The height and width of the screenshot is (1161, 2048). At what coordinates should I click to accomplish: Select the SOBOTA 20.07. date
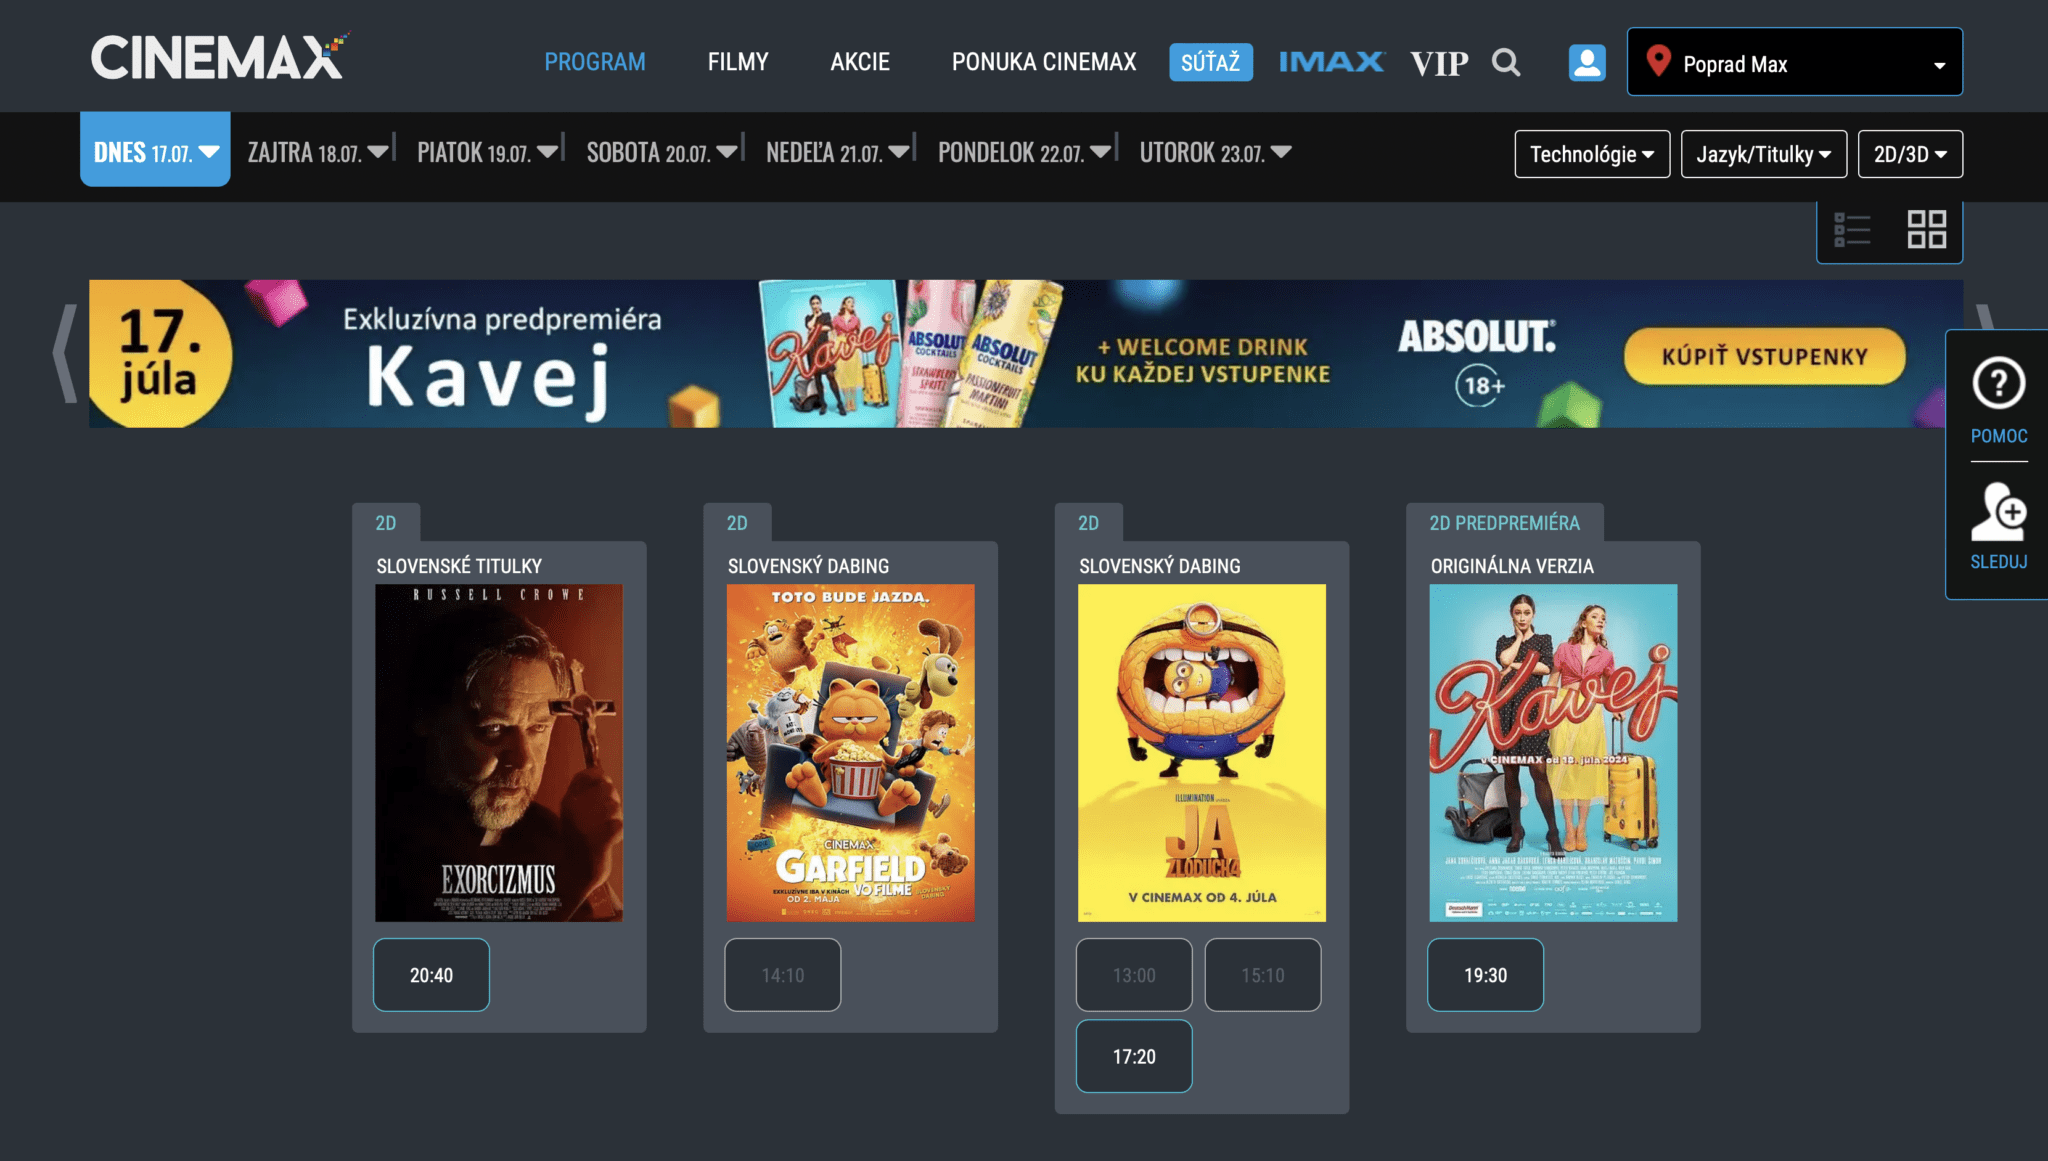660,152
